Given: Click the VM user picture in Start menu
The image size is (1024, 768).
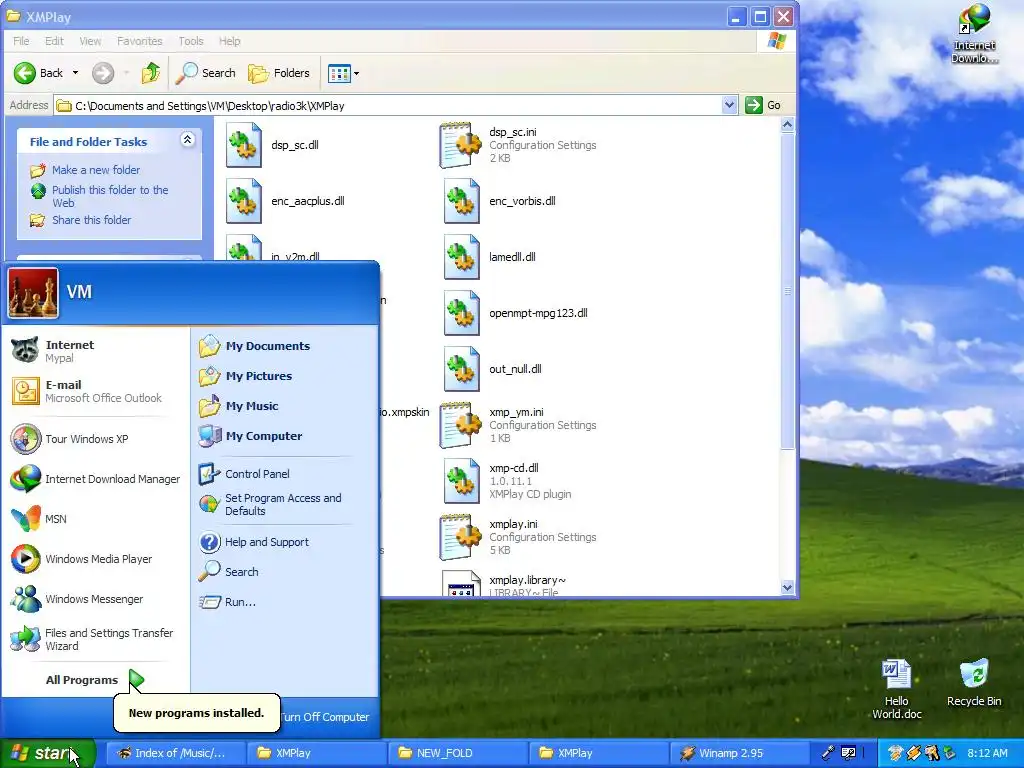Looking at the screenshot, I should pyautogui.click(x=33, y=293).
